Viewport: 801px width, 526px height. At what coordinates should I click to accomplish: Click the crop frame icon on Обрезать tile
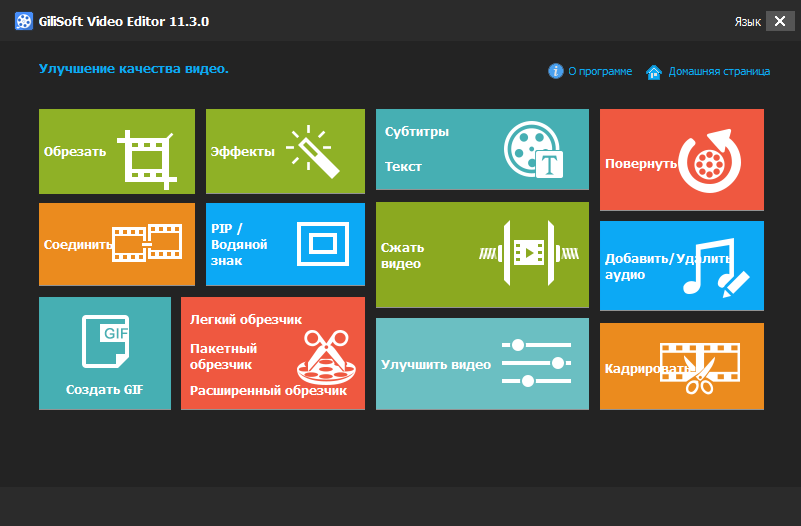[147, 160]
